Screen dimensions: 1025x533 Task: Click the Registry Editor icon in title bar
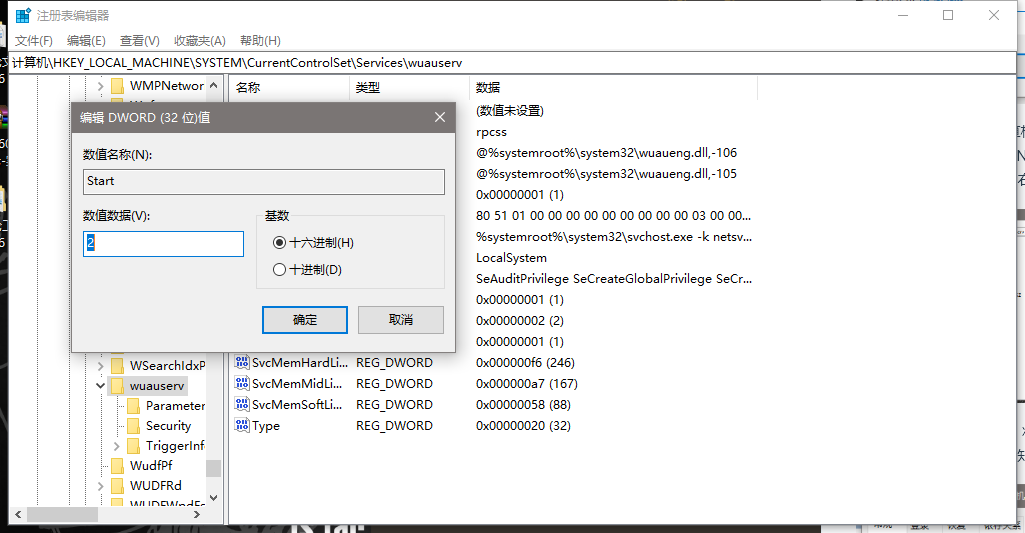[22, 15]
